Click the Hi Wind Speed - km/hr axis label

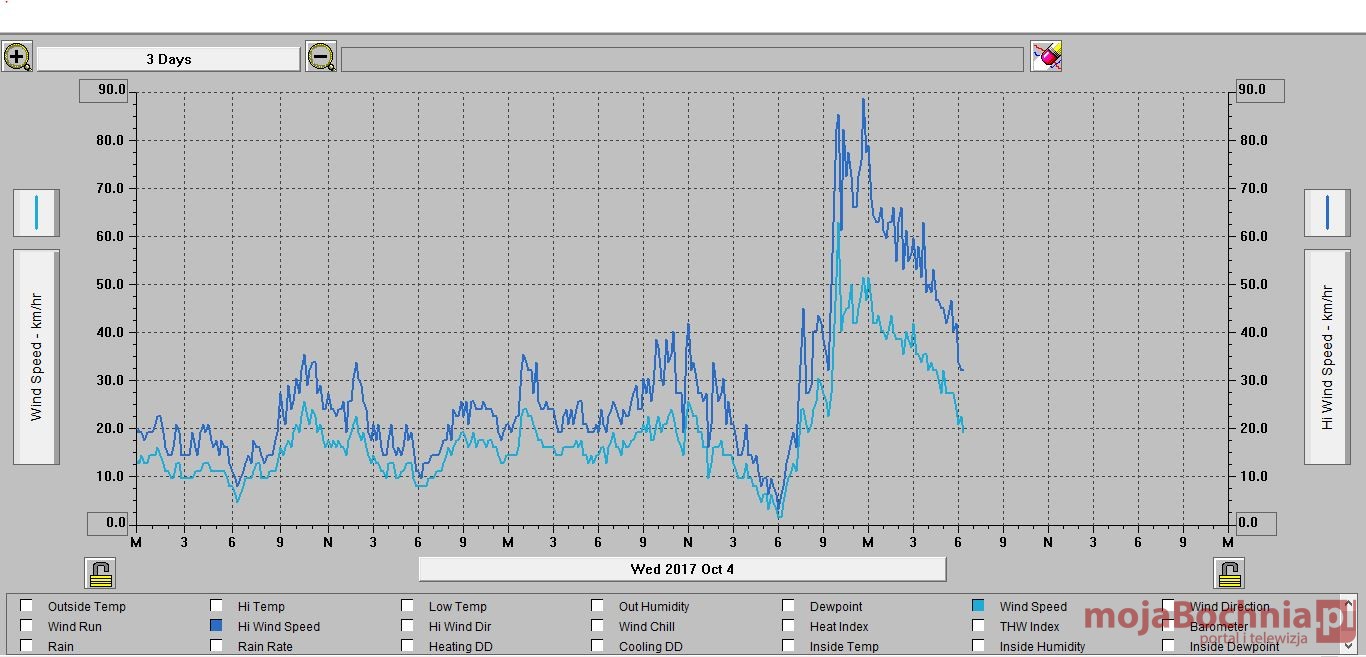pos(1327,357)
